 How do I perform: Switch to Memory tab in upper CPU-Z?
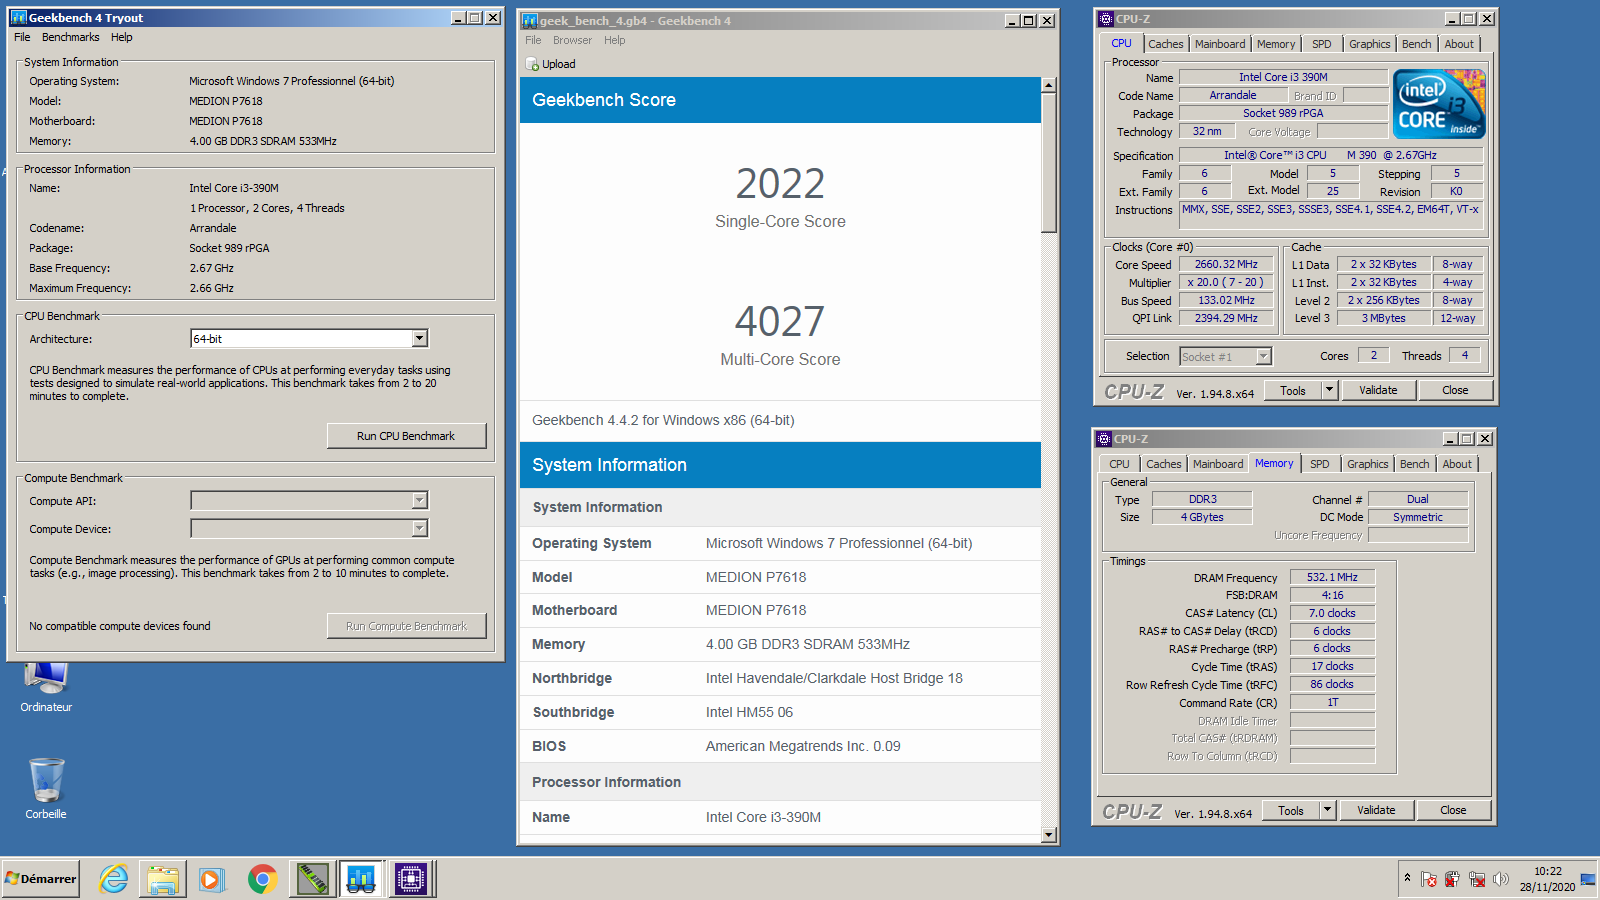click(x=1276, y=44)
